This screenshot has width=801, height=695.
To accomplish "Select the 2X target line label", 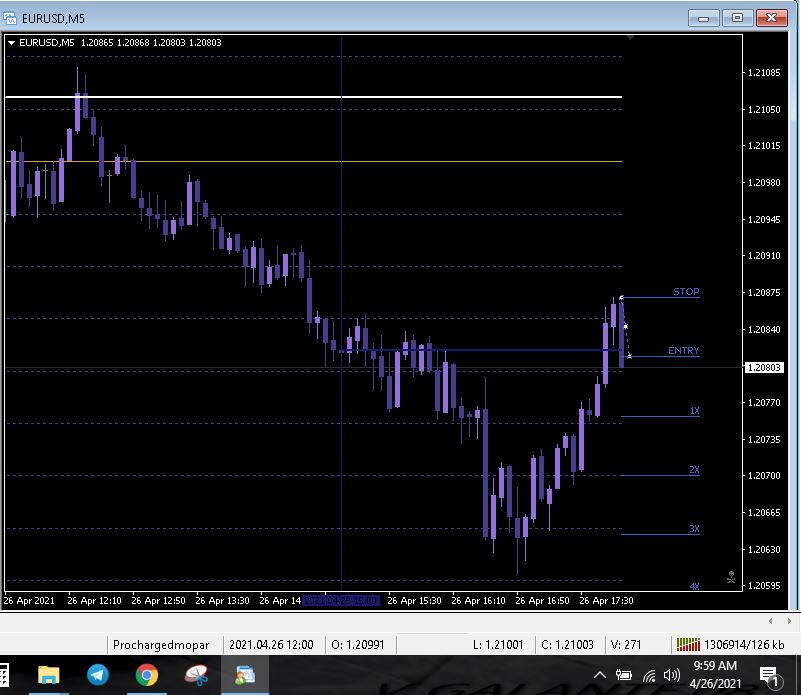I will (x=694, y=470).
